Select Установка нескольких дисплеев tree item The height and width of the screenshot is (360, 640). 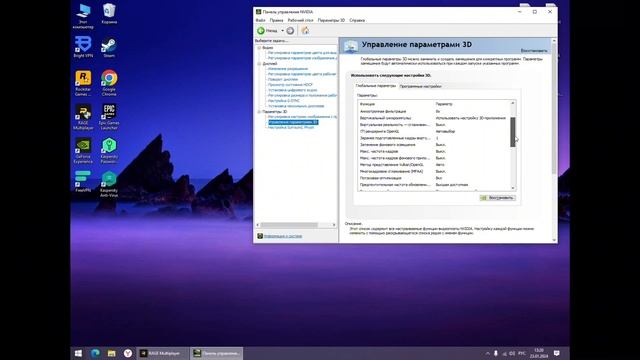coord(296,106)
